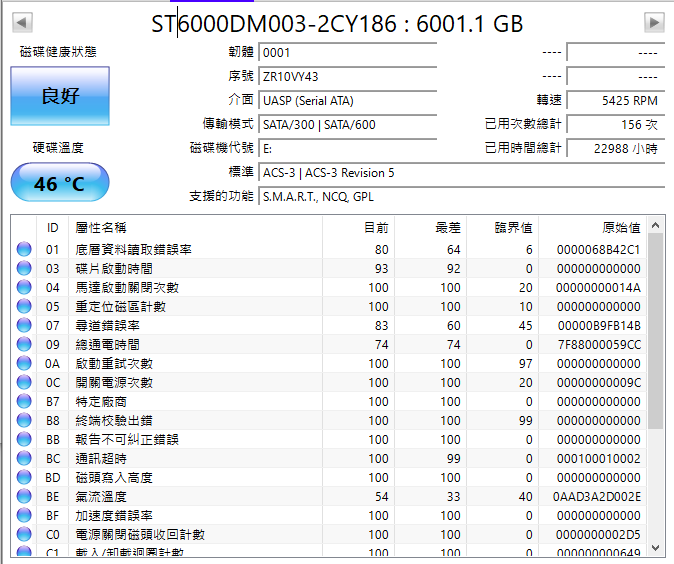The image size is (674, 564).
Task: Click status circle icon for attribute 01
Action: coord(24,249)
